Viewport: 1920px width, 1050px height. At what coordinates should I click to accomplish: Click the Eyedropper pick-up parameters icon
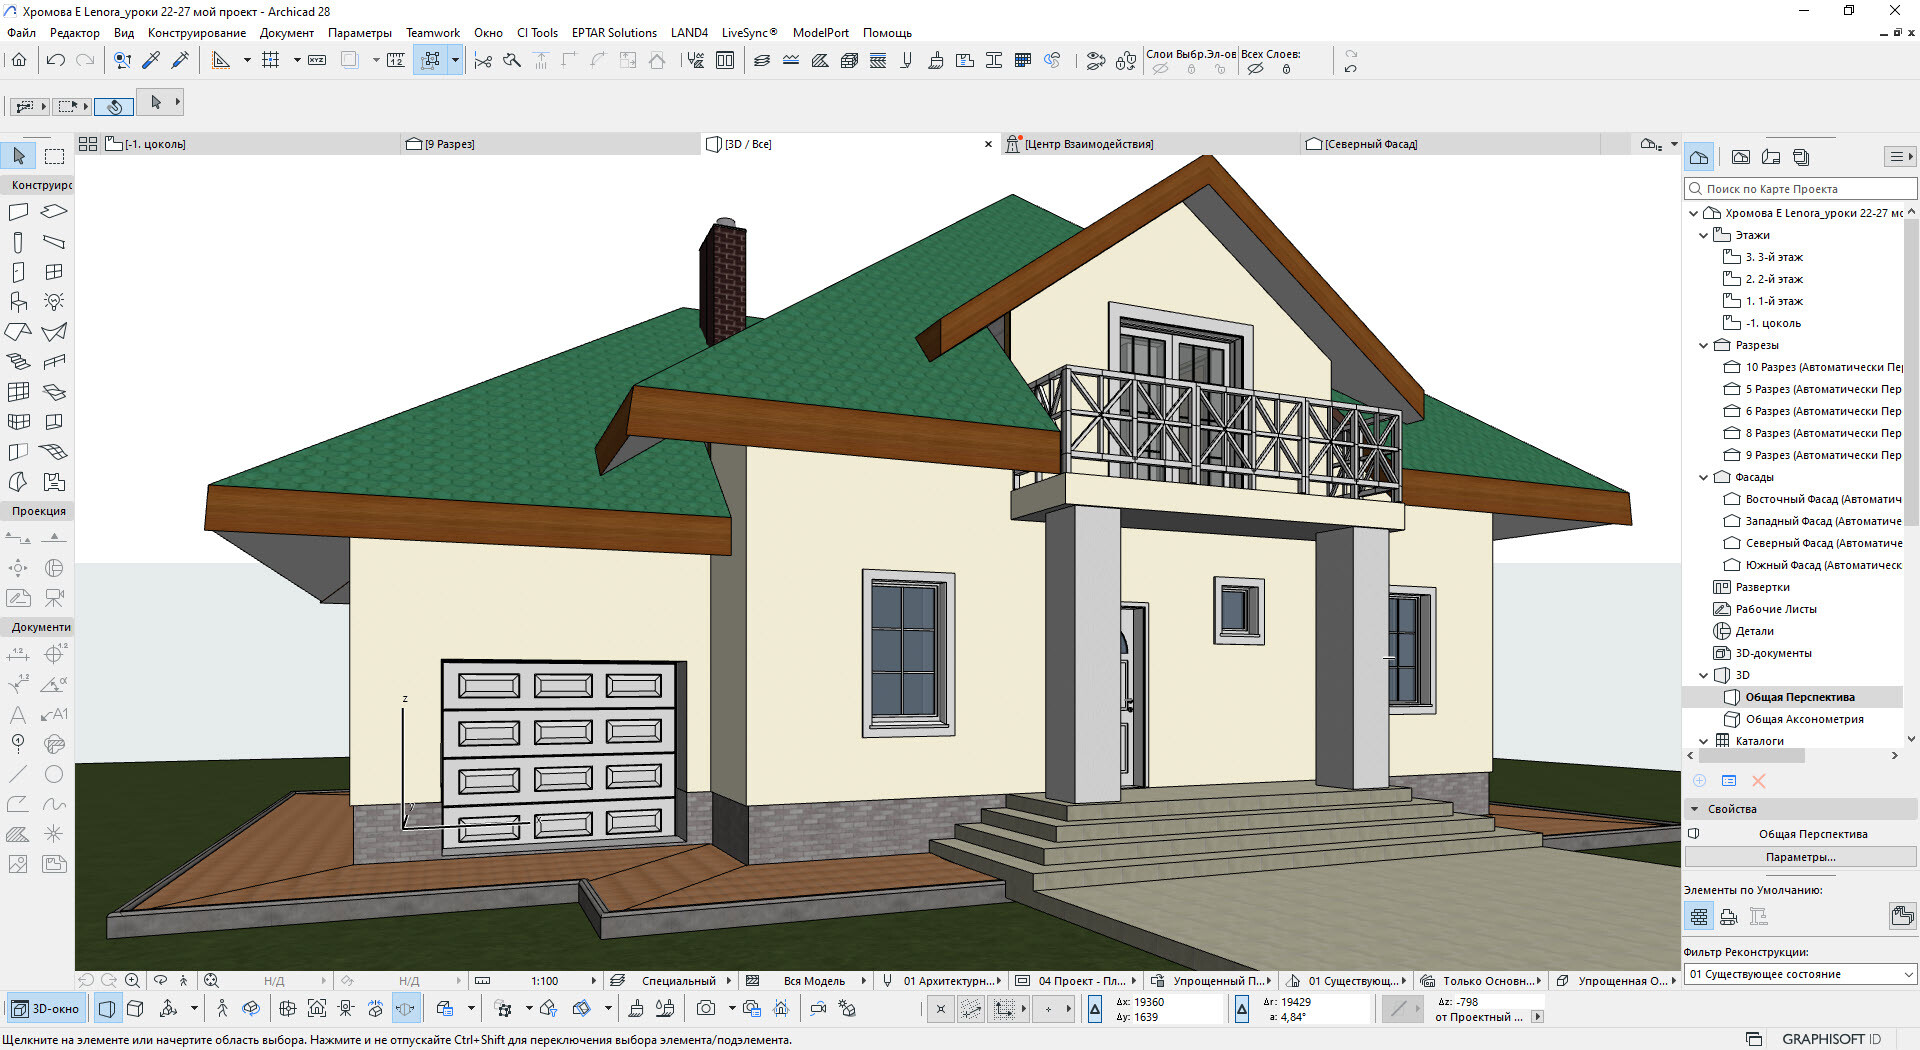(151, 60)
